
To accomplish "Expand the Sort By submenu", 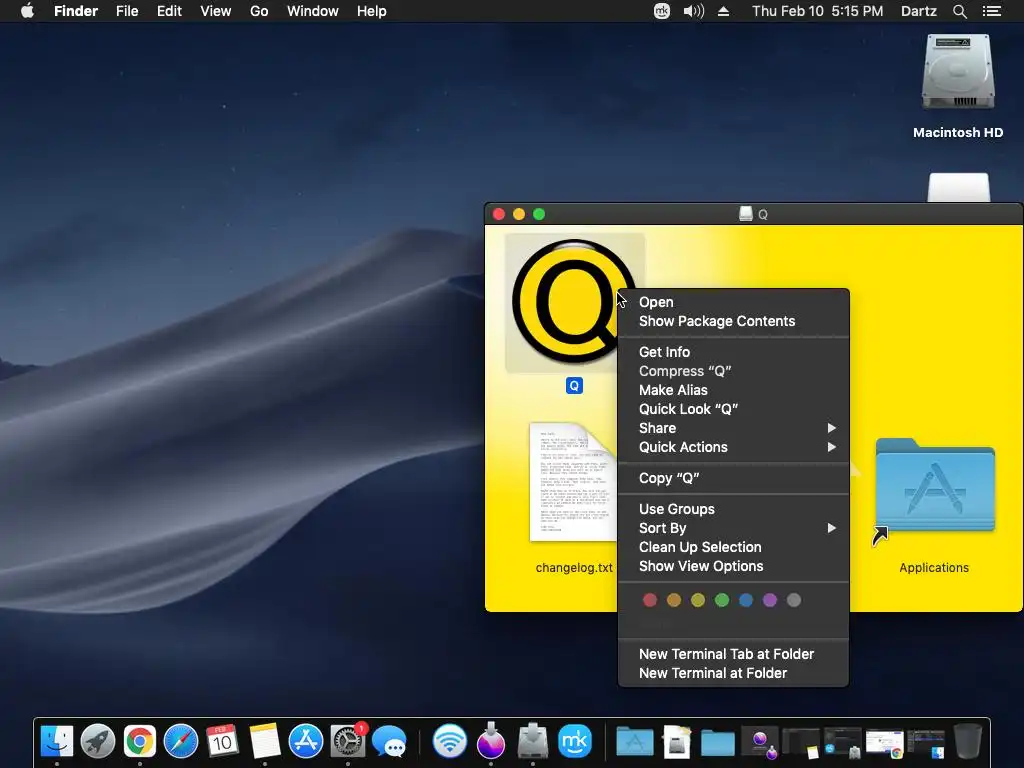I will click(x=733, y=528).
